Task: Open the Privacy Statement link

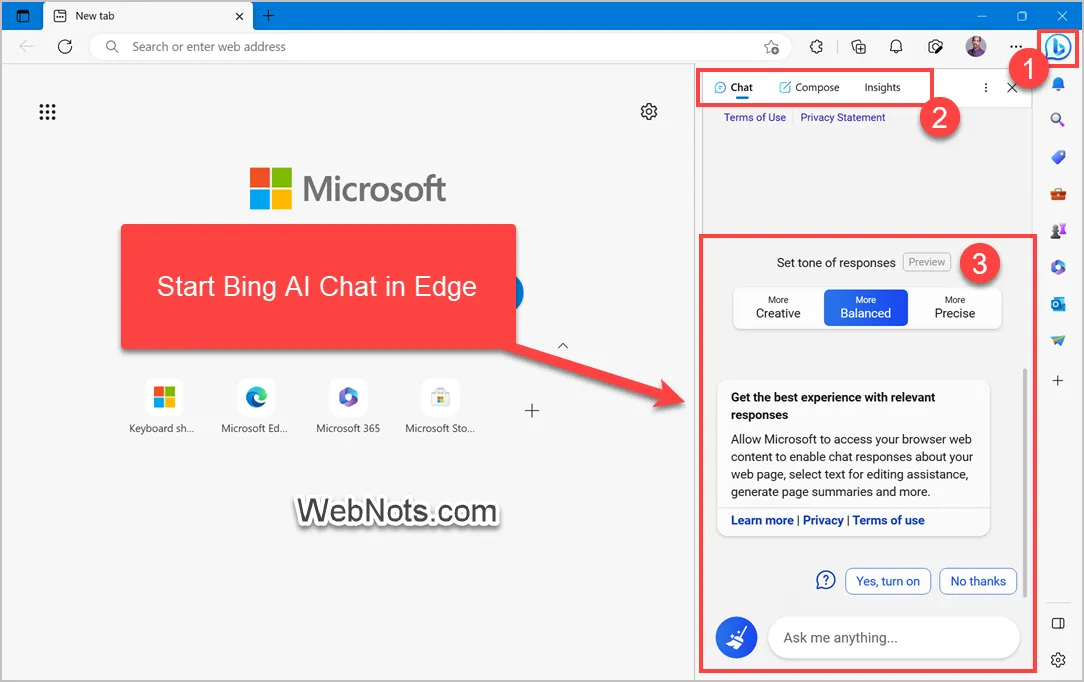Action: pyautogui.click(x=843, y=117)
